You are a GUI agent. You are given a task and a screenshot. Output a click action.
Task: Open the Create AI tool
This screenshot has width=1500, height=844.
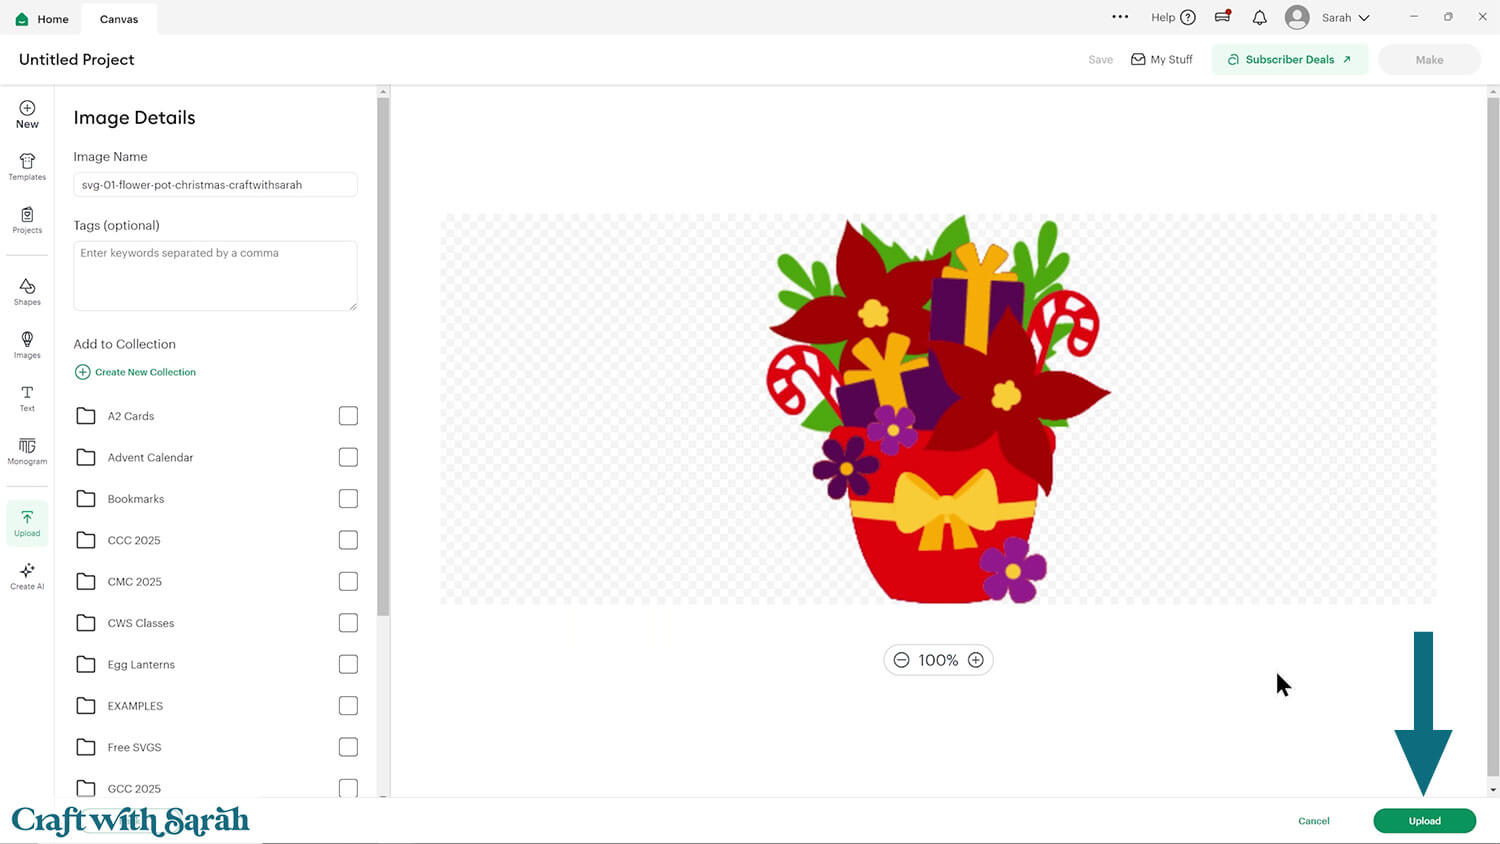27,576
